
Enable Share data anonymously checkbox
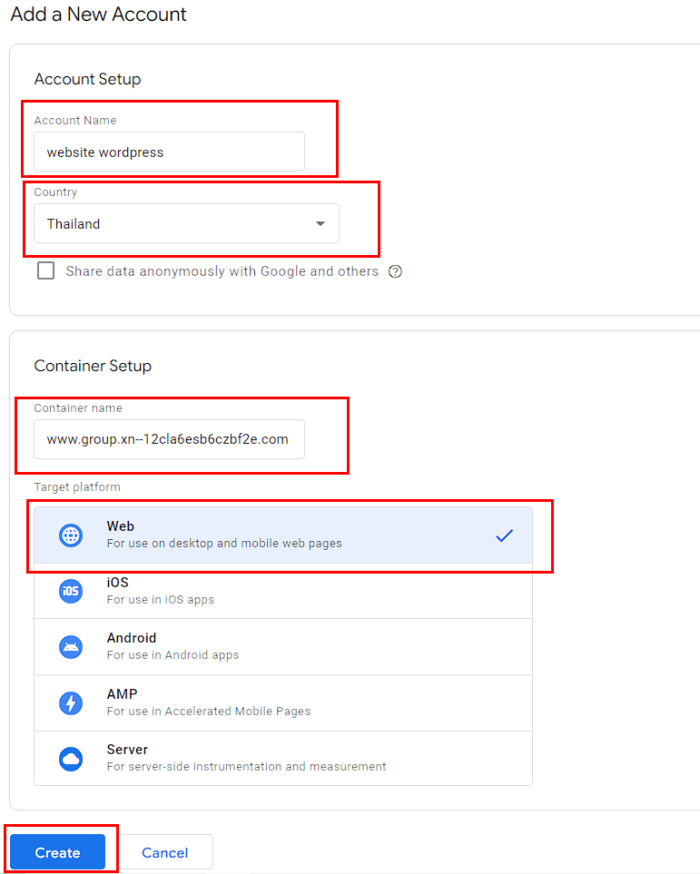coord(46,271)
